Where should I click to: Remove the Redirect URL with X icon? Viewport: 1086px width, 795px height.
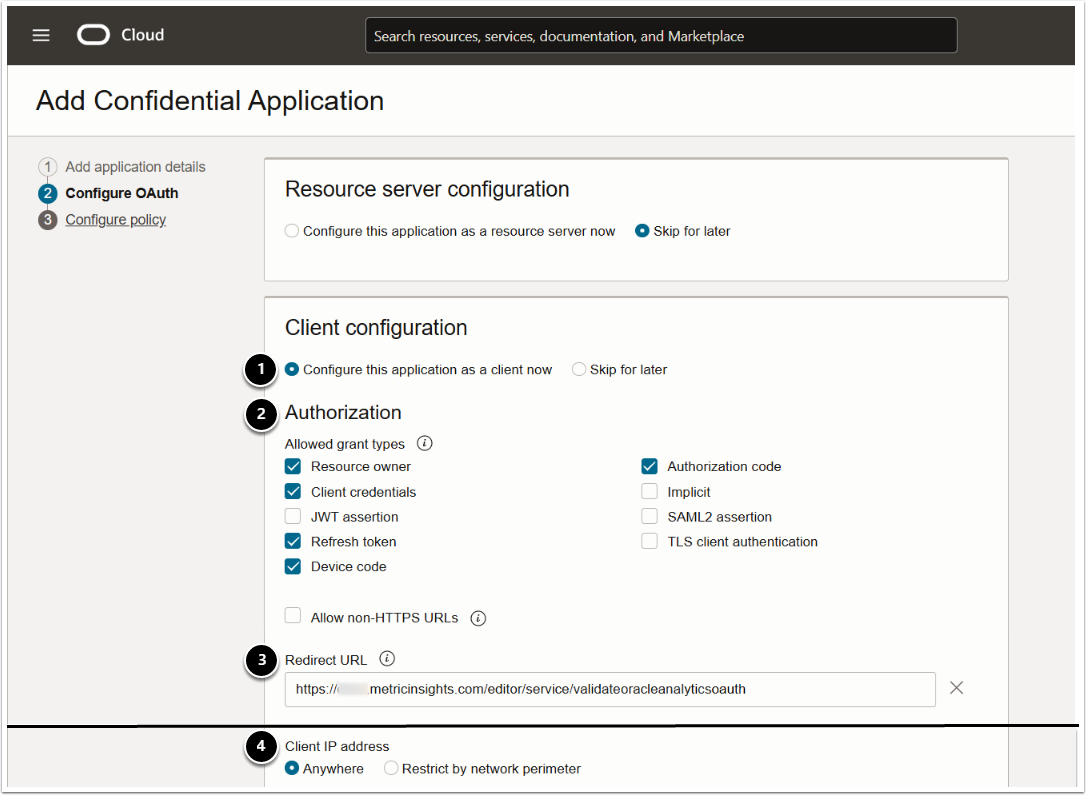click(x=956, y=688)
